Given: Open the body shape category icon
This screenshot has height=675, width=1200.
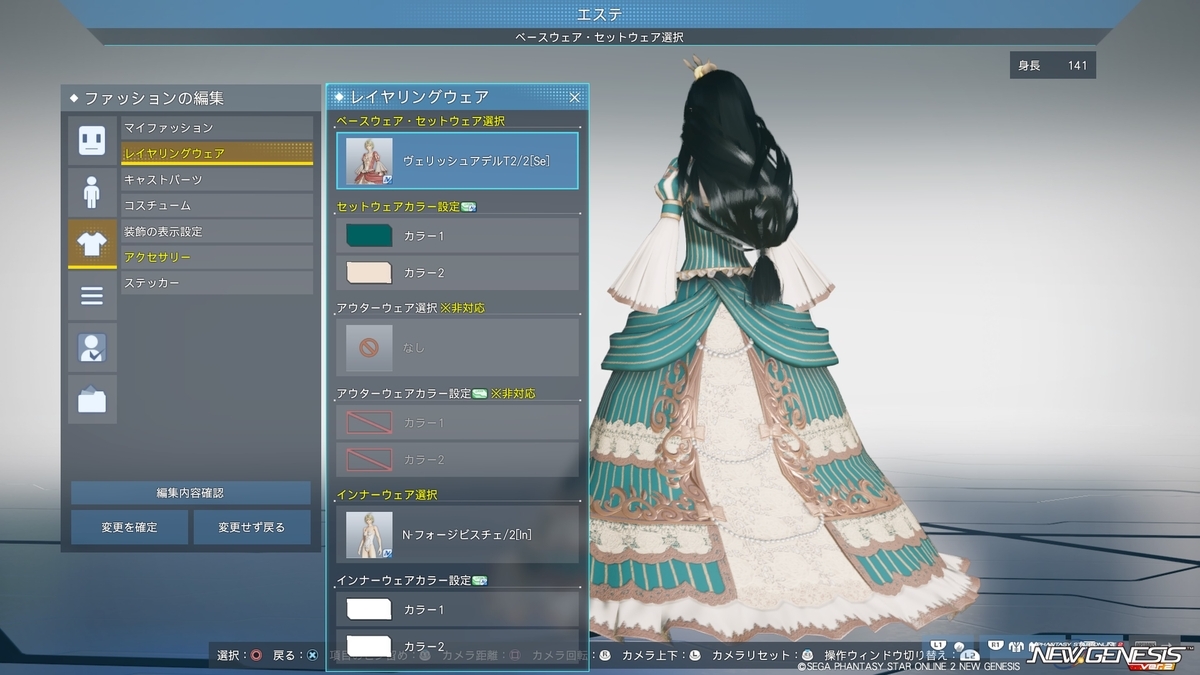Looking at the screenshot, I should tap(92, 192).
